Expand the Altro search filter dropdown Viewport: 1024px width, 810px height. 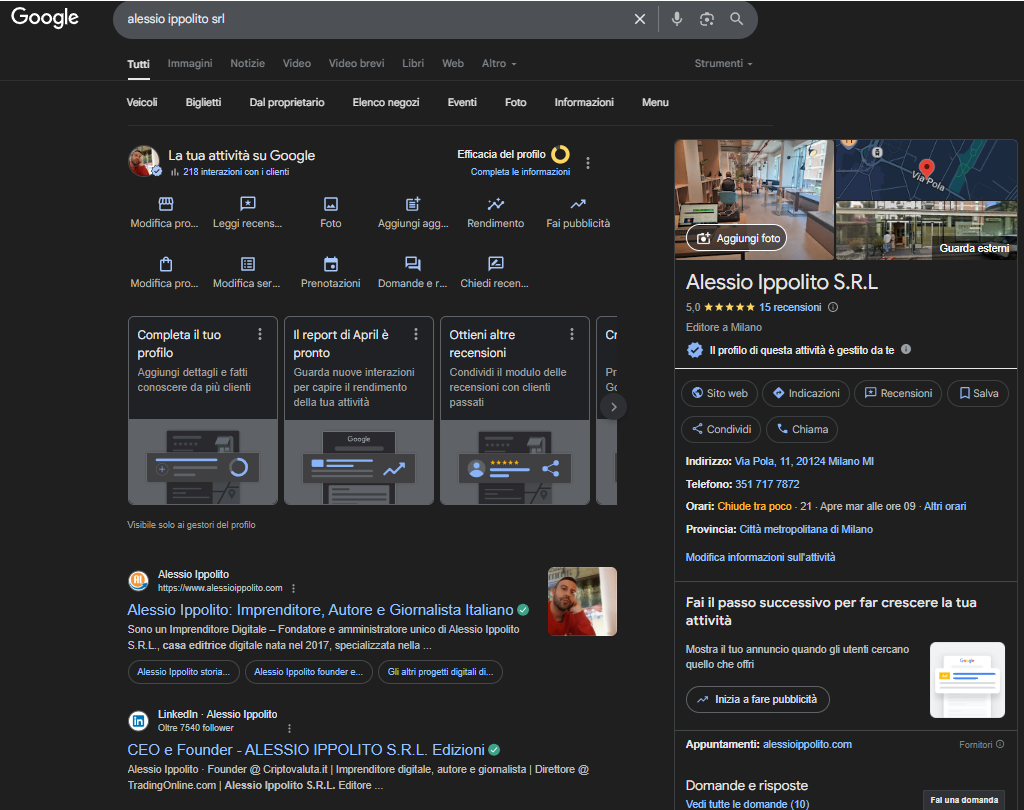[x=499, y=63]
